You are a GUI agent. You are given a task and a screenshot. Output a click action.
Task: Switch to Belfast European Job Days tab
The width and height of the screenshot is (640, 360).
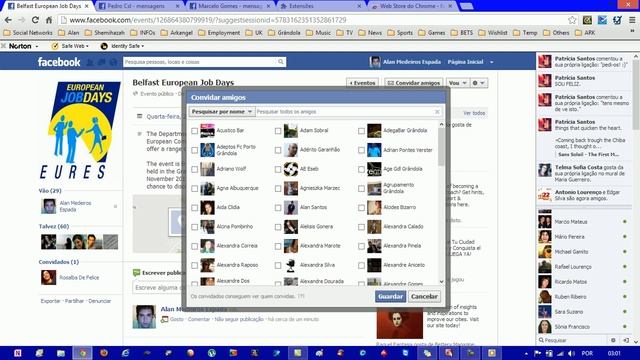pyautogui.click(x=48, y=6)
